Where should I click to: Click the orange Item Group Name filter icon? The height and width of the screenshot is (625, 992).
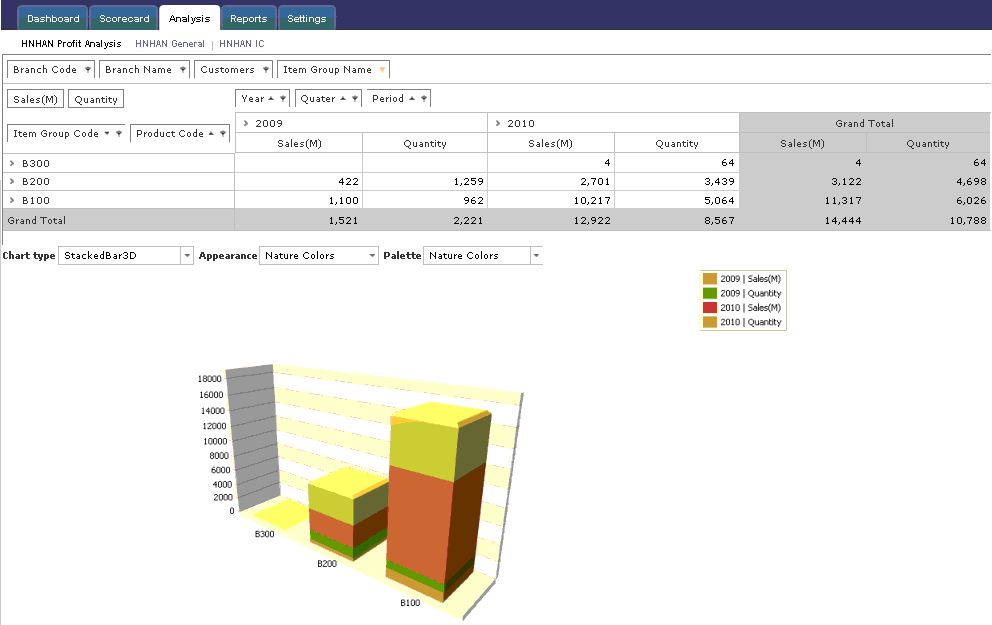[382, 70]
